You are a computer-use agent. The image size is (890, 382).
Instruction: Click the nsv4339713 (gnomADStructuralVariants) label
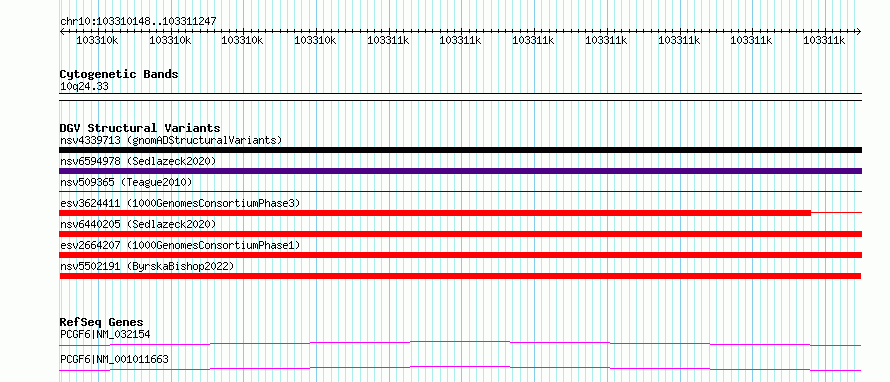click(171, 140)
